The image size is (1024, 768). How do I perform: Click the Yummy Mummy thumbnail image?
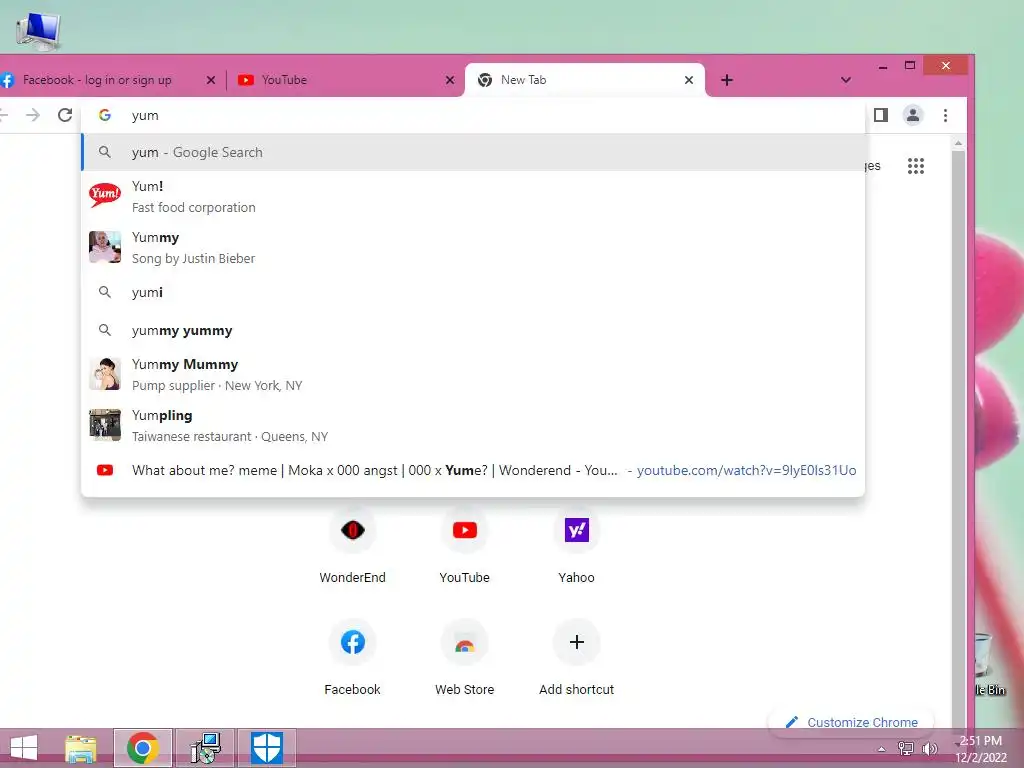pos(104,374)
